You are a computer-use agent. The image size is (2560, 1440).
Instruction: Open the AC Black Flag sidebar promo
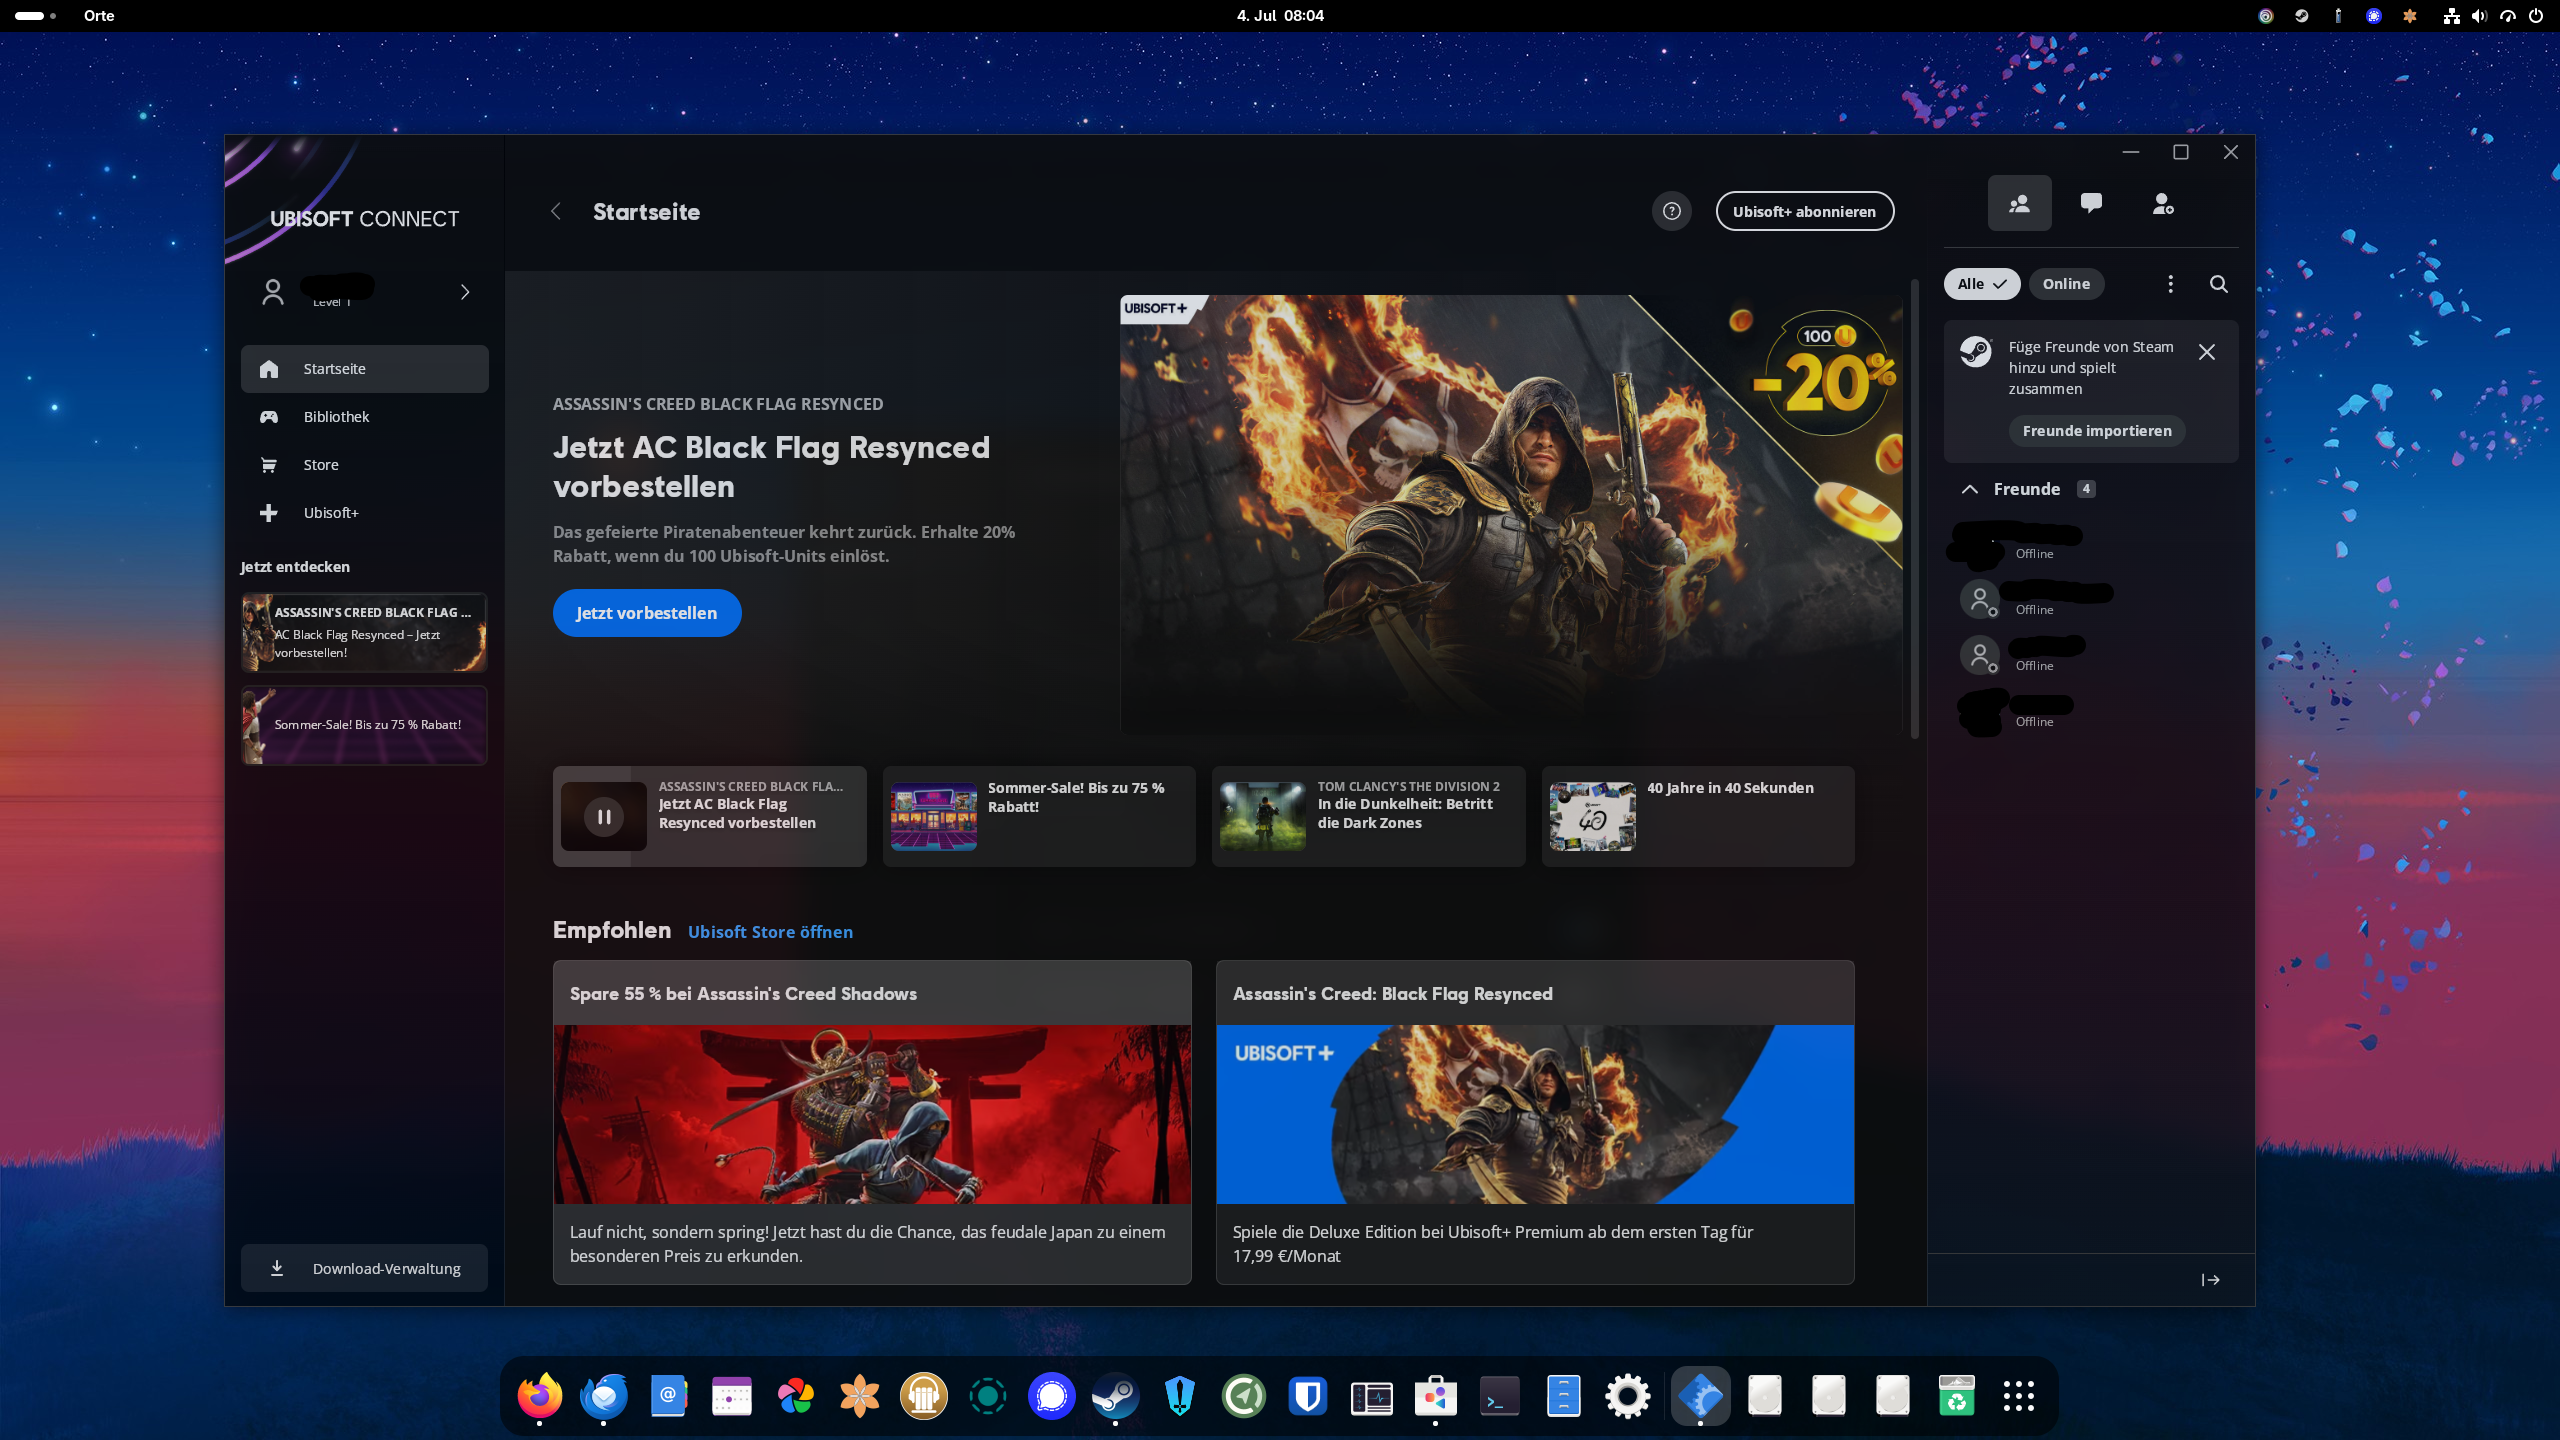point(364,632)
